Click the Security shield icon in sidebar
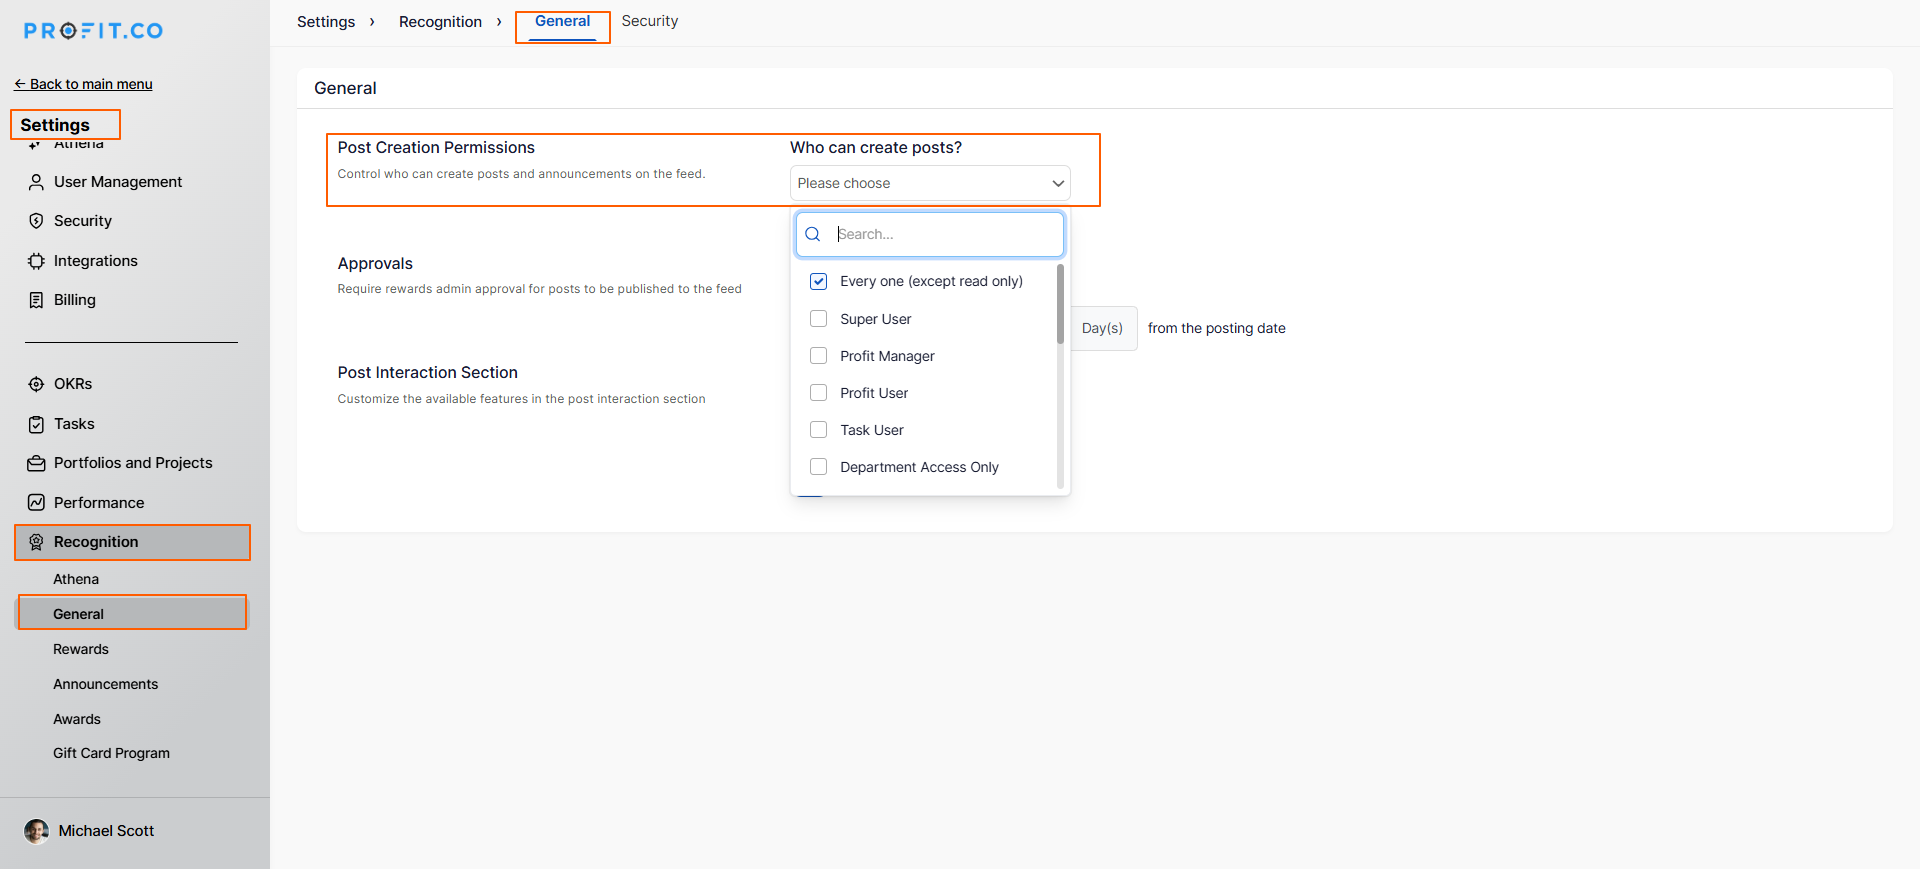The height and width of the screenshot is (869, 1920). pyautogui.click(x=36, y=221)
